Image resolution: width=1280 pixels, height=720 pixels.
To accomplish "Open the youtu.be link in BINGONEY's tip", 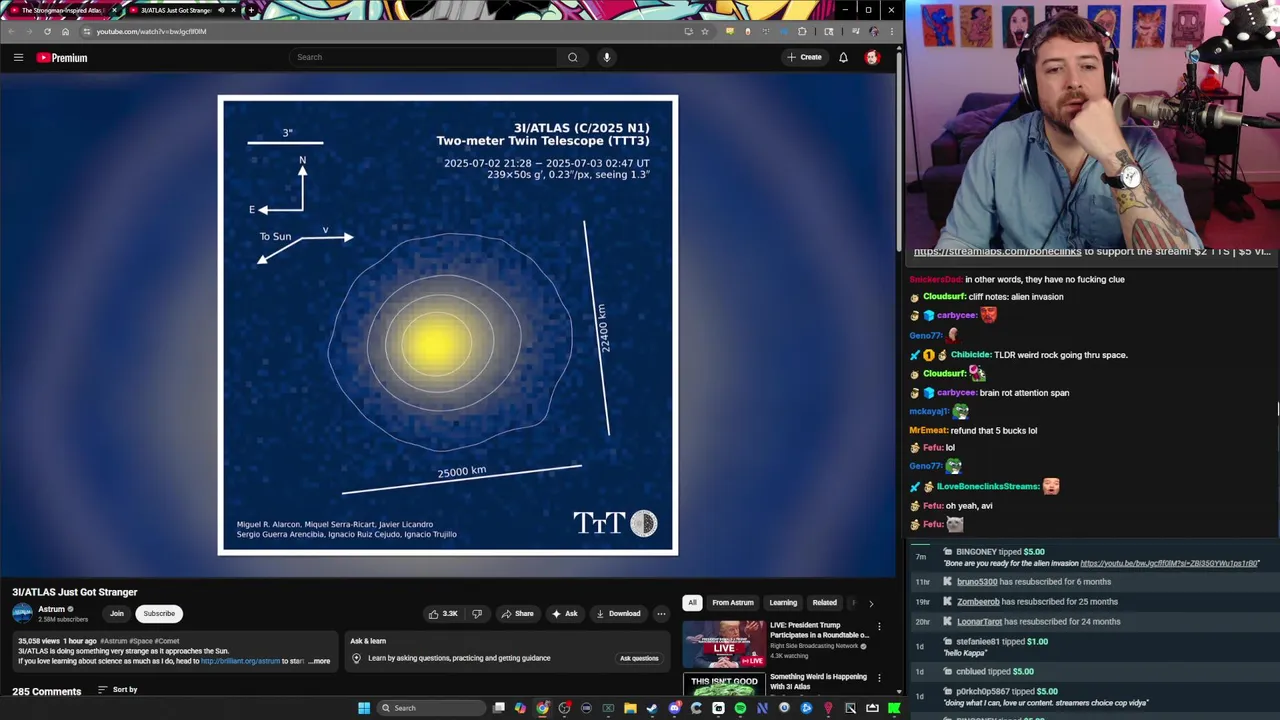I will pos(1169,563).
